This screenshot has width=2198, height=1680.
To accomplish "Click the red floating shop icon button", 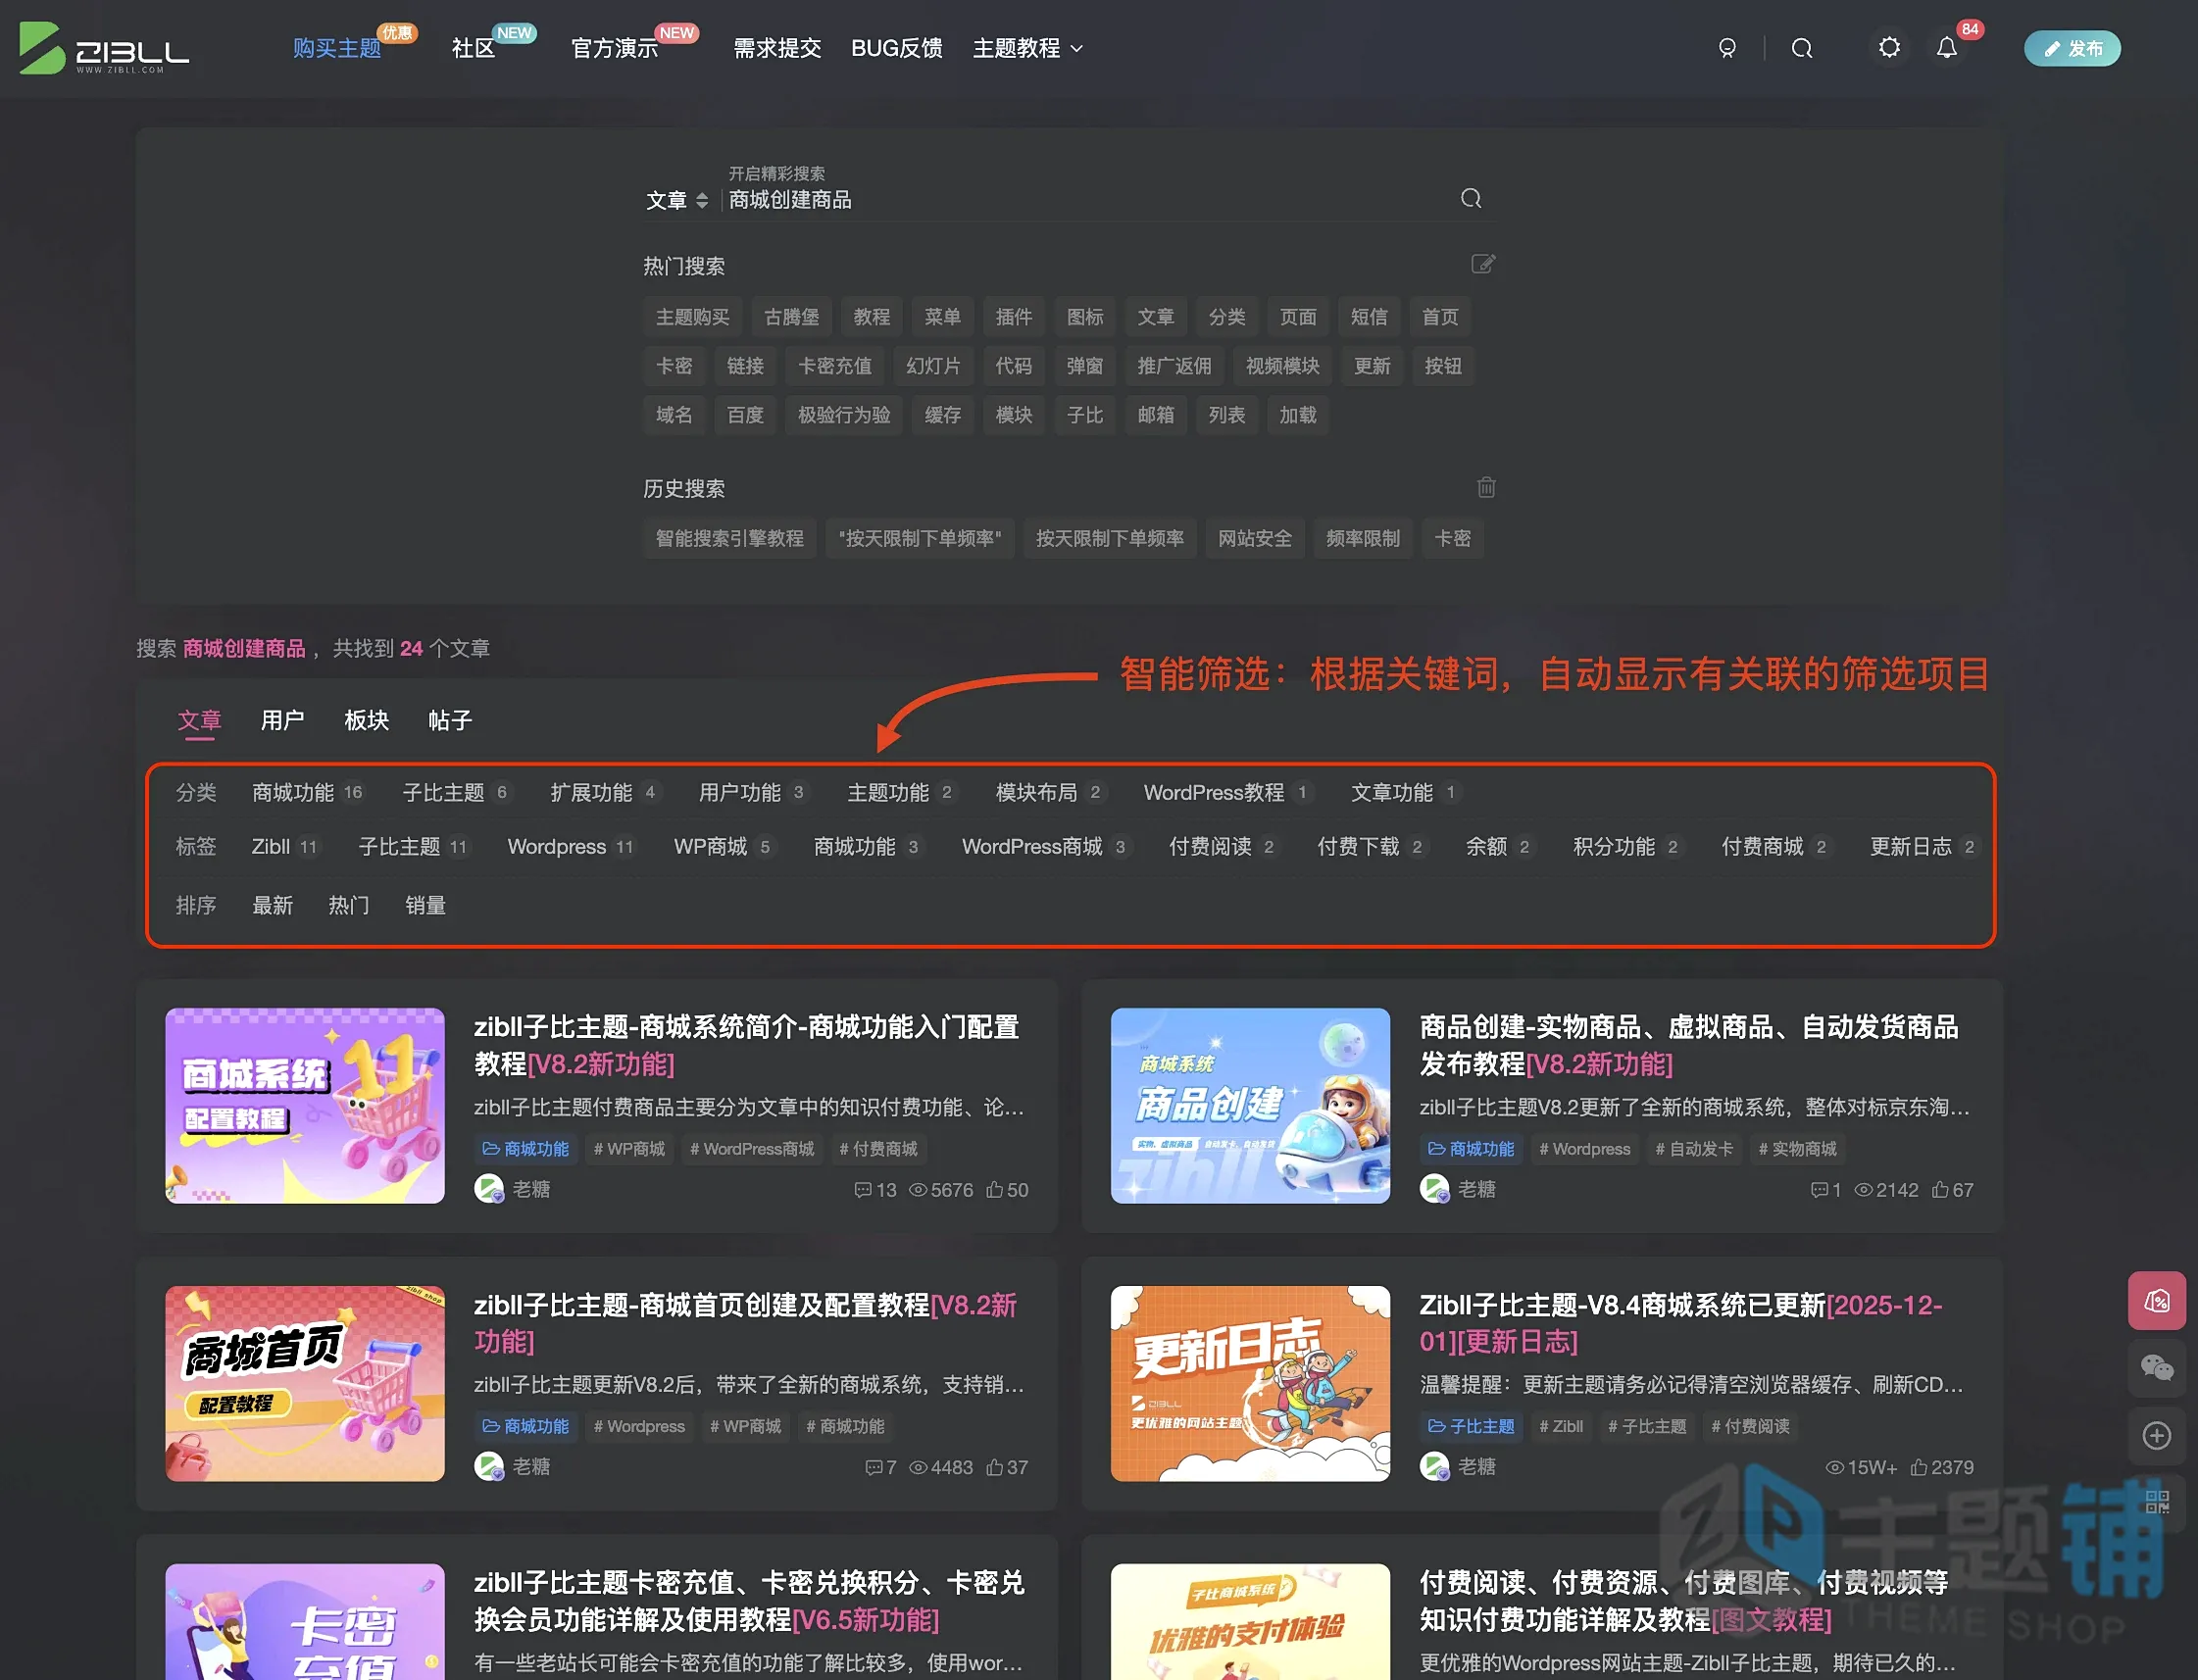I will 2157,1301.
